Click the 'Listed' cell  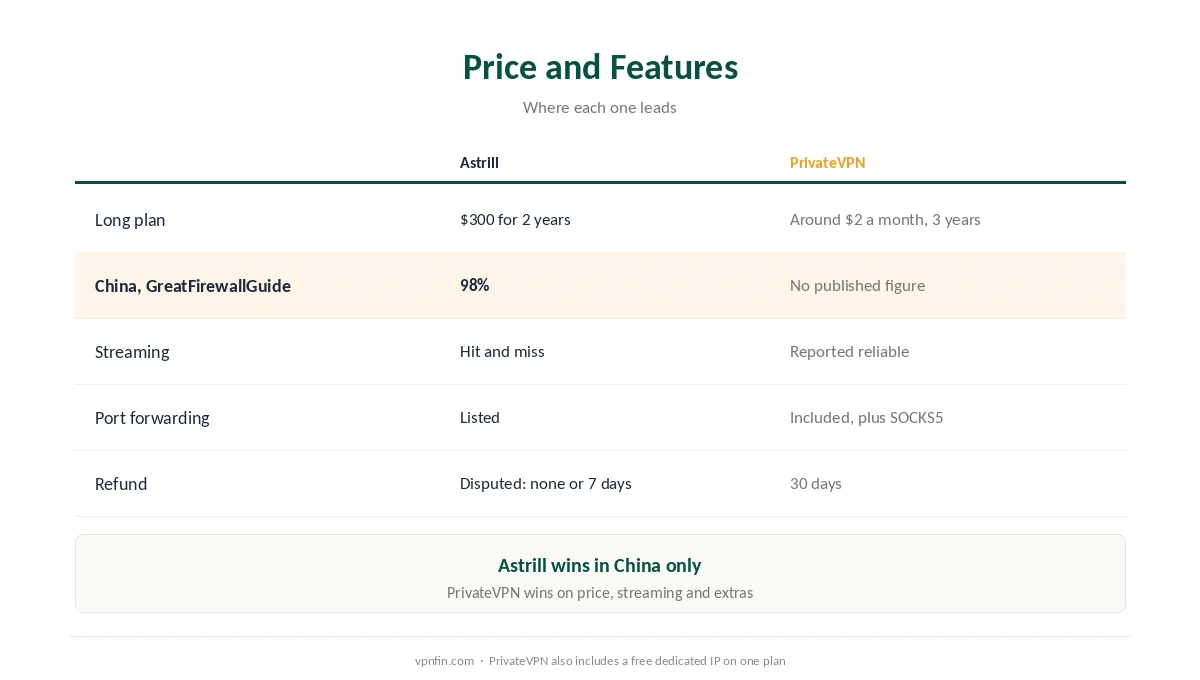pos(480,417)
